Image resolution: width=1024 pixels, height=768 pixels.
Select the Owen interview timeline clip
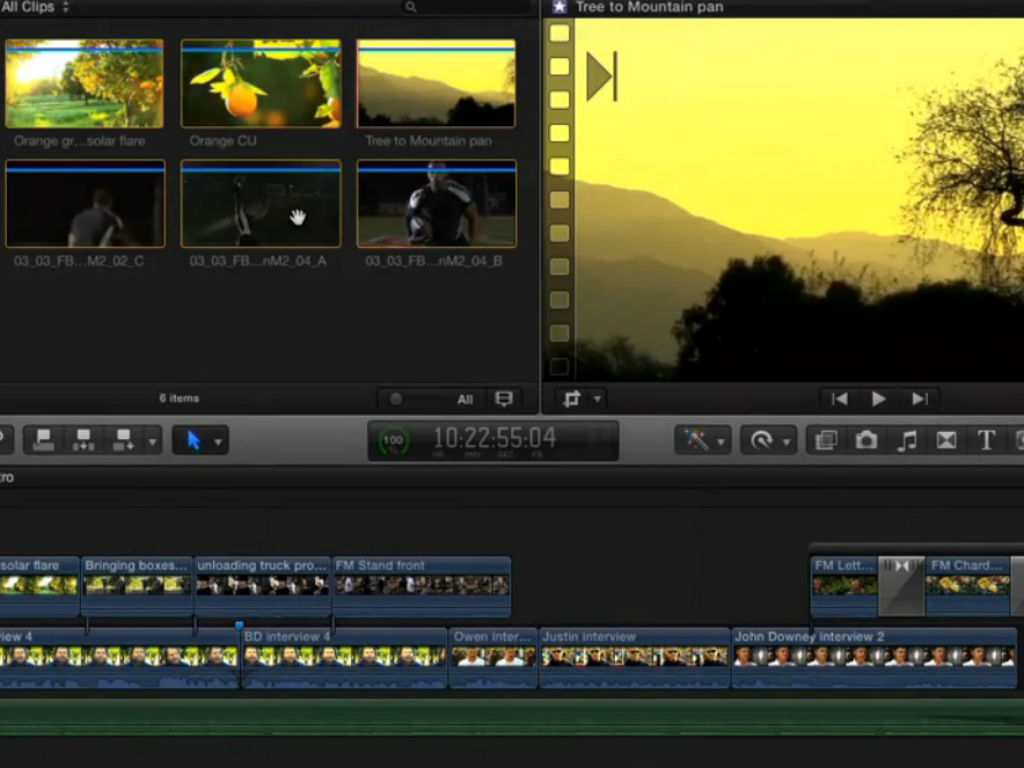pos(493,658)
